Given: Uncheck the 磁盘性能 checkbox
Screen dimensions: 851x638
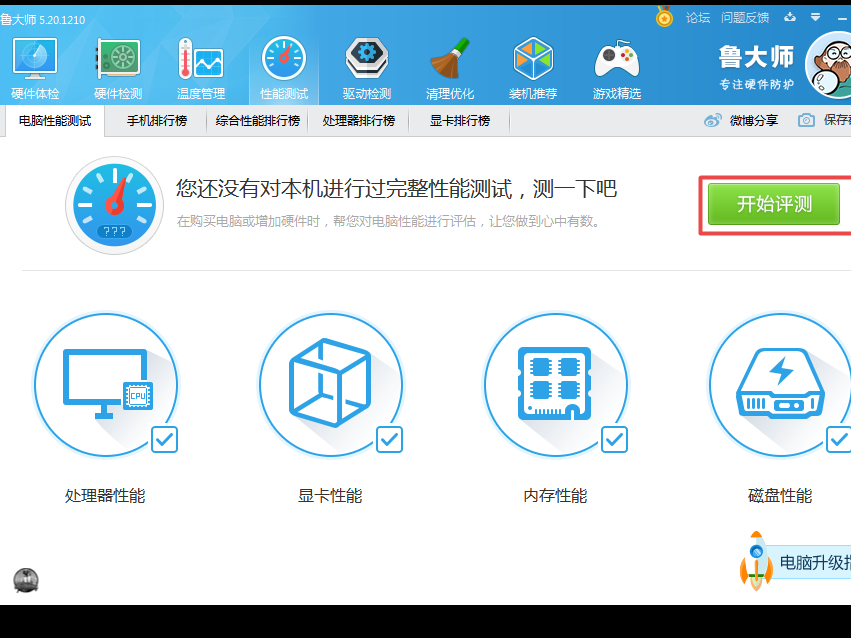Looking at the screenshot, I should tap(839, 439).
